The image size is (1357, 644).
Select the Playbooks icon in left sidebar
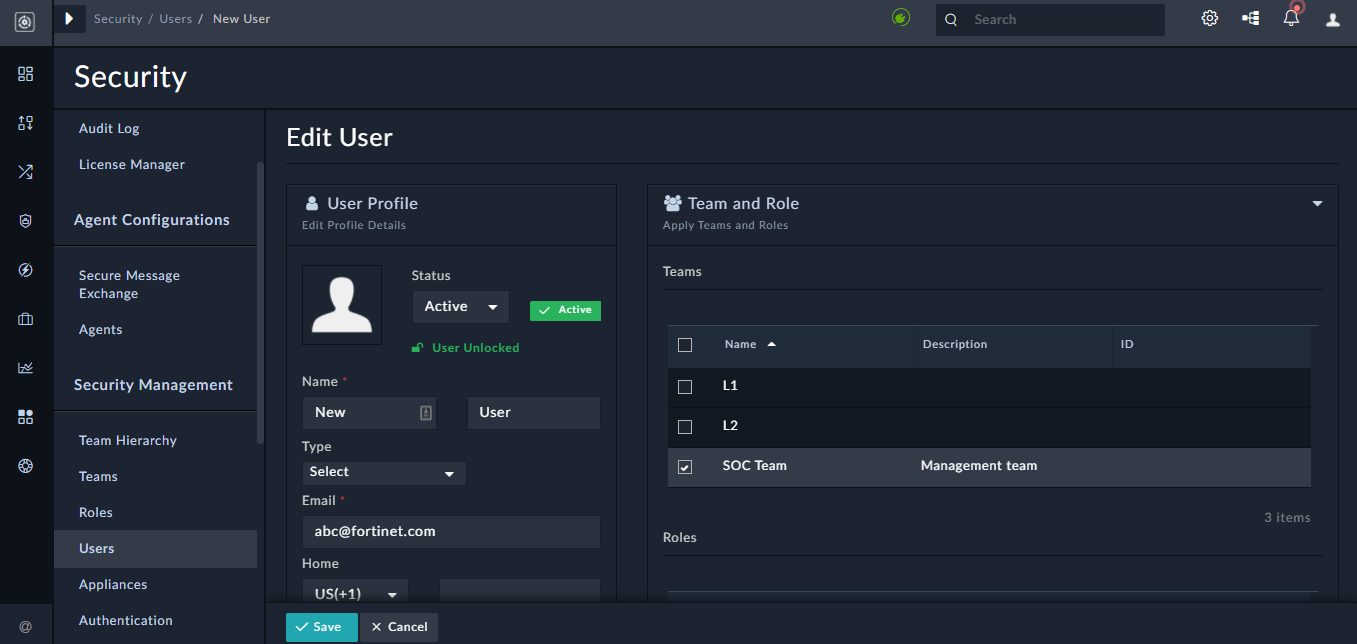(x=25, y=171)
